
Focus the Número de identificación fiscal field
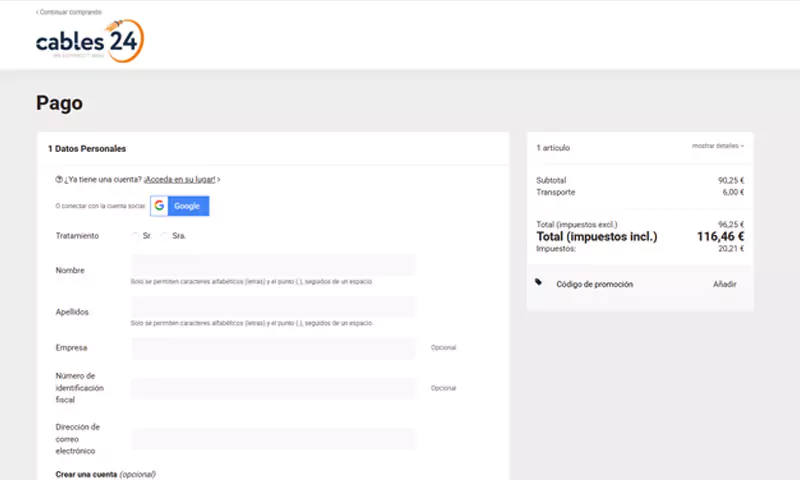click(273, 388)
